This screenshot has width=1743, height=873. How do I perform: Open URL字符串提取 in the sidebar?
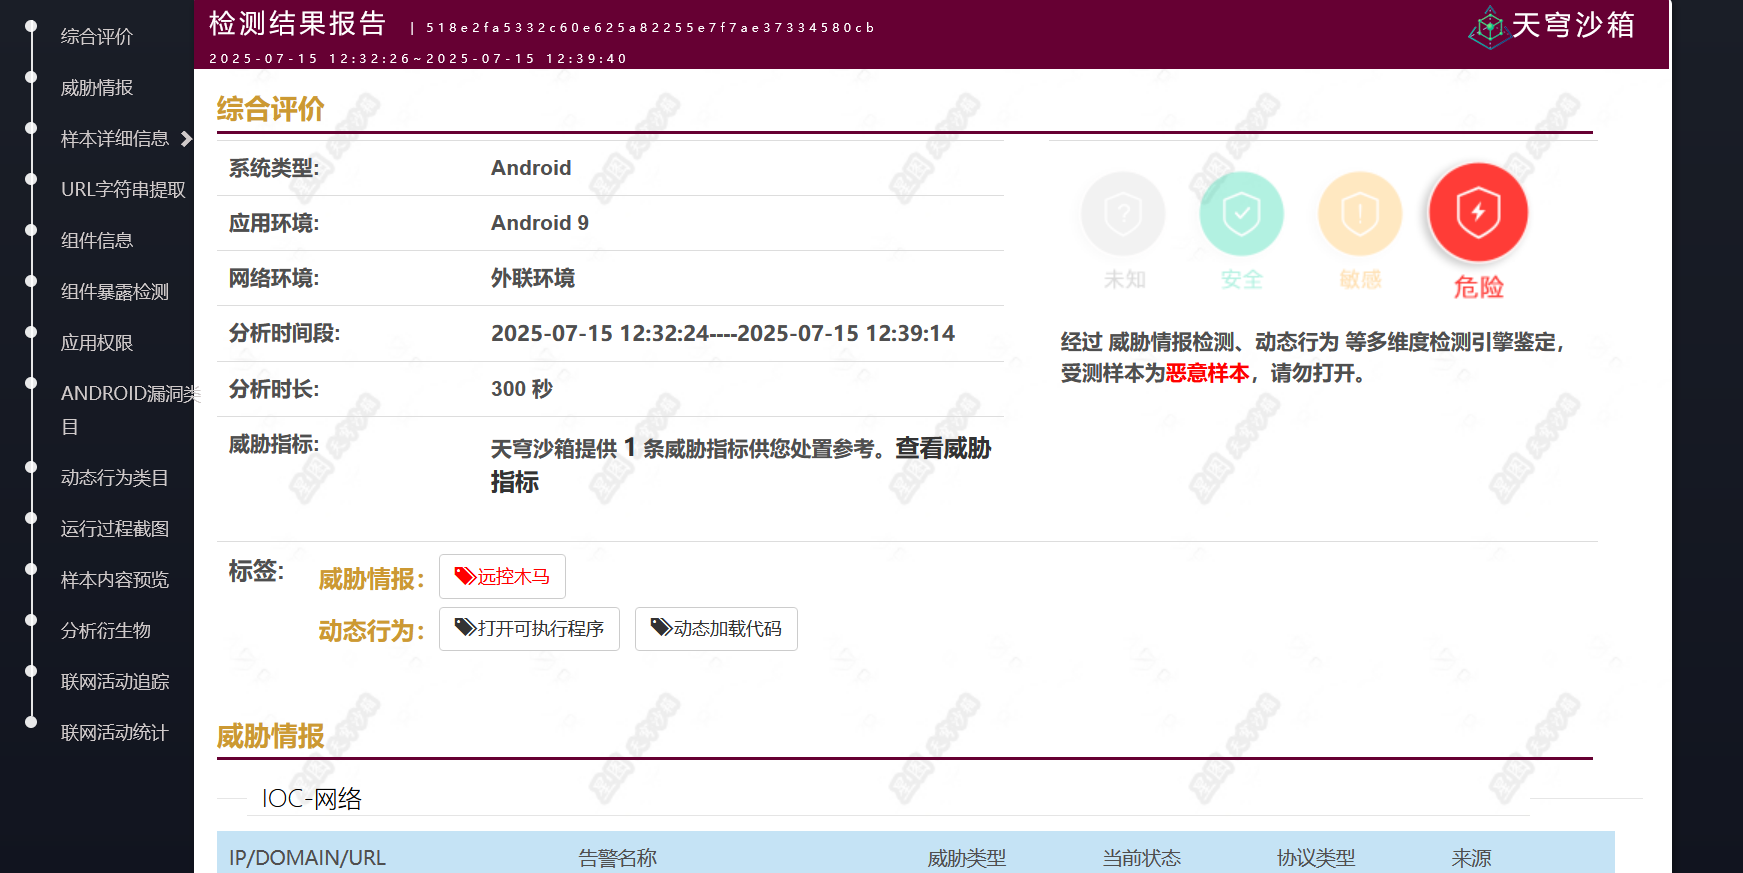click(x=123, y=190)
